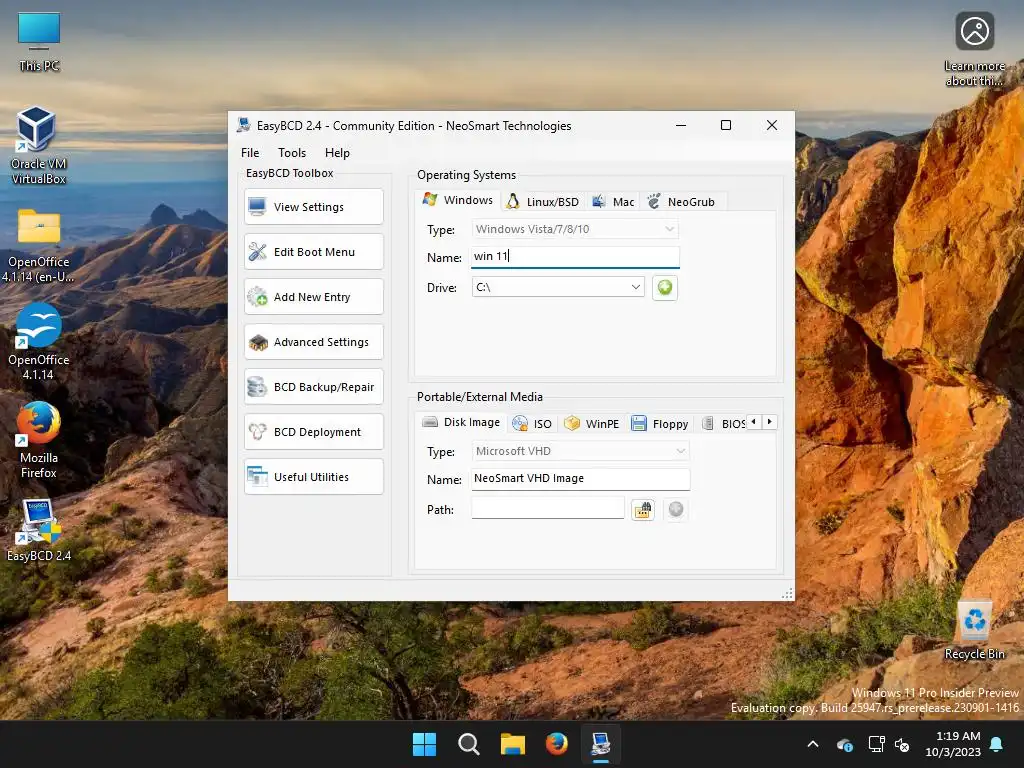Screen dimensions: 1024x768
Task: Select OpenOffice 4.1.14 (en-US) folder icon
Action: pyautogui.click(x=39, y=246)
